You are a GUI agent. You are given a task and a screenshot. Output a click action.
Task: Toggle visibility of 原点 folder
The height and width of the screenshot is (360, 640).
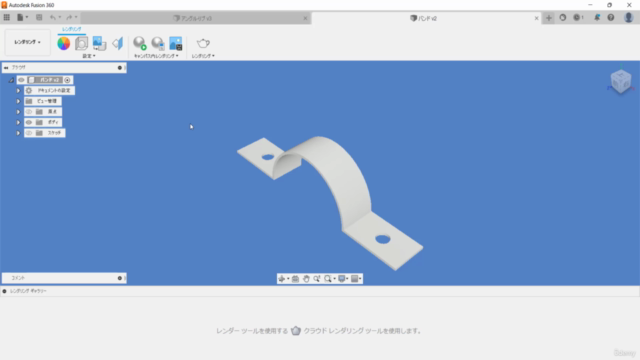point(29,112)
